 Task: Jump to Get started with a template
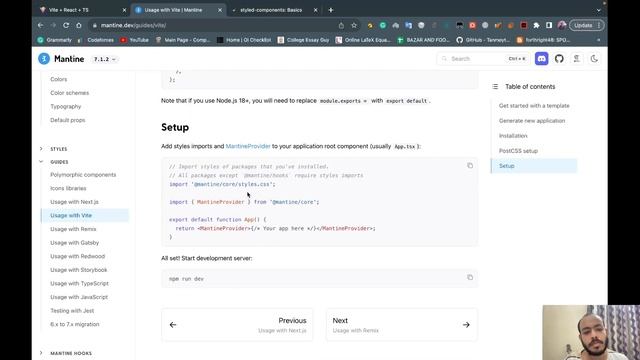534,106
